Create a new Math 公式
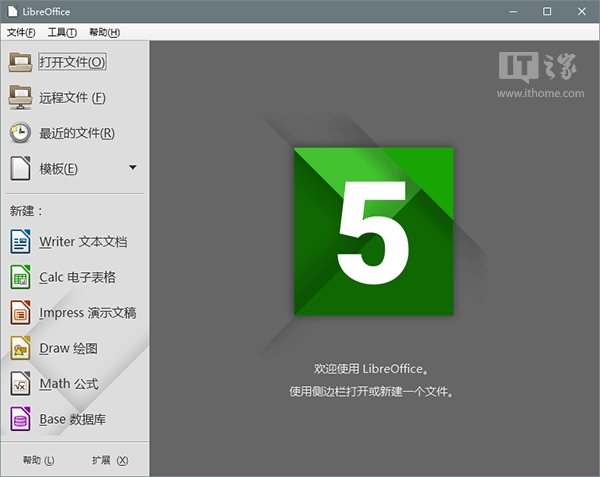Viewport: 600px width, 477px height. click(x=69, y=384)
